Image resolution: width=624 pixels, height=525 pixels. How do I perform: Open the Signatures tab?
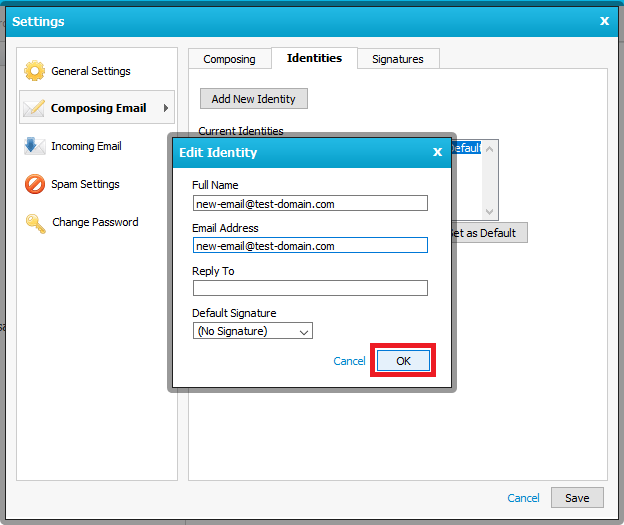(398, 59)
